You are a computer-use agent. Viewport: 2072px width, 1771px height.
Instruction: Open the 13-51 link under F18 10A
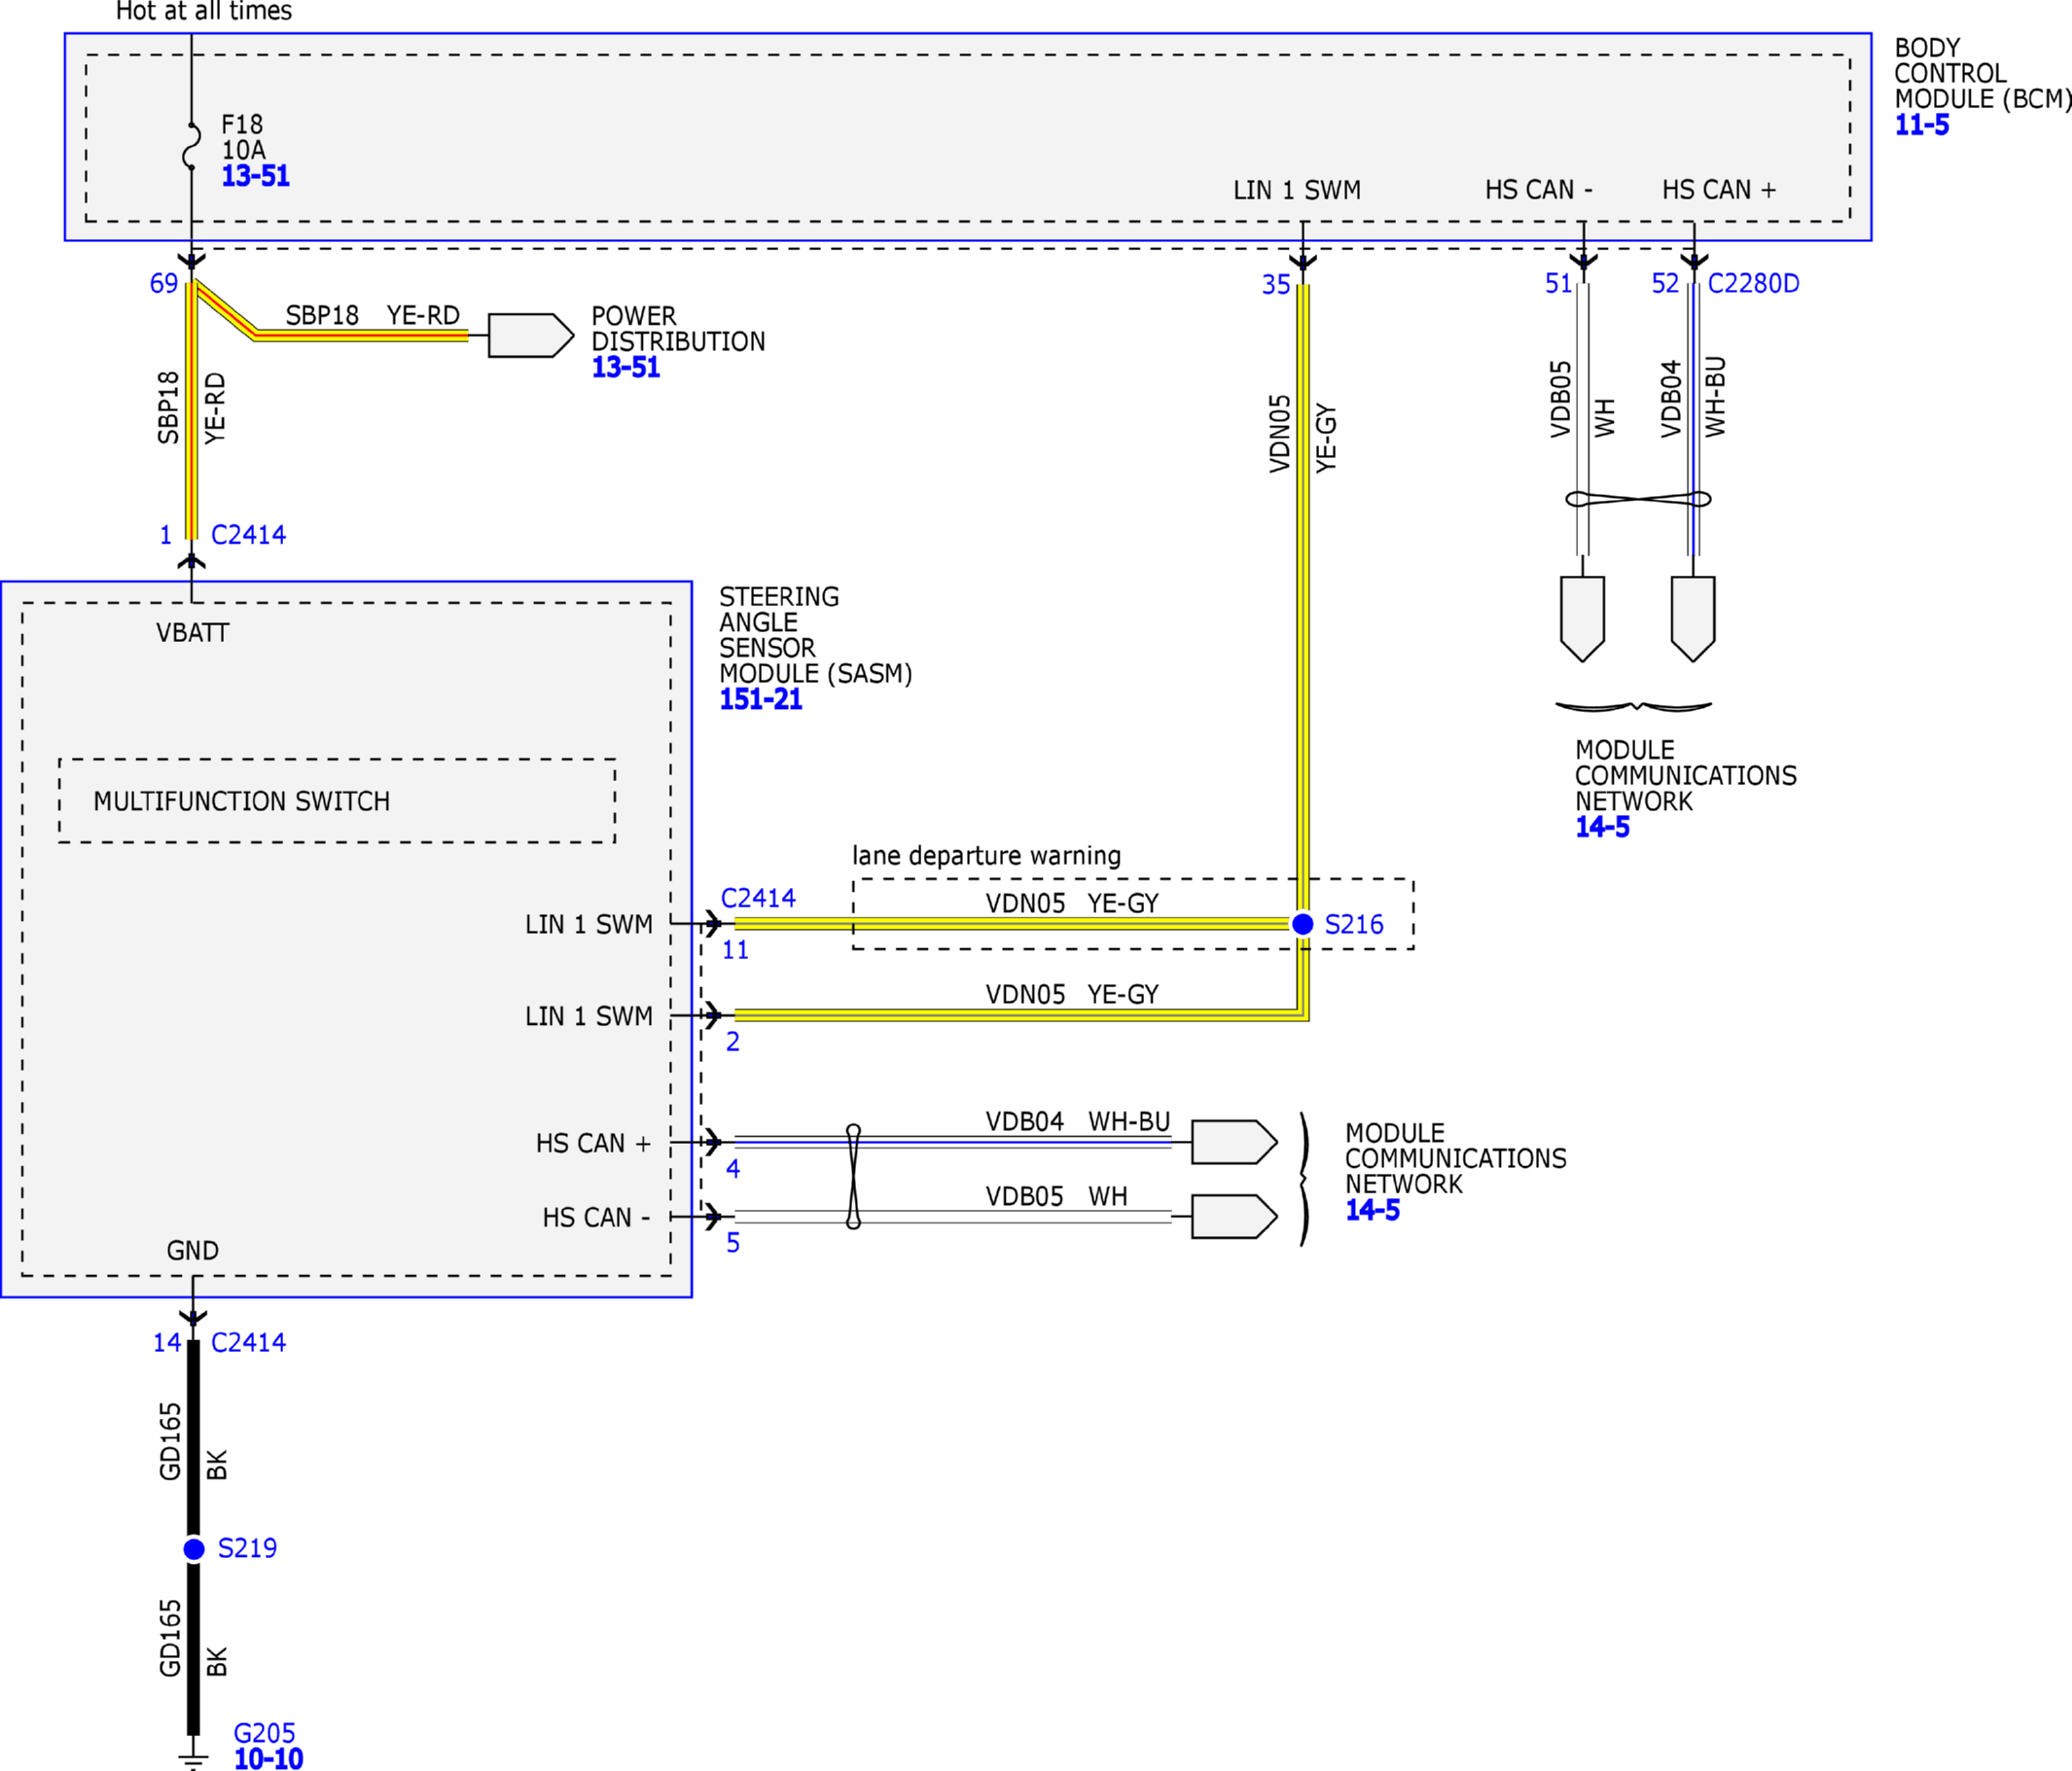[255, 176]
